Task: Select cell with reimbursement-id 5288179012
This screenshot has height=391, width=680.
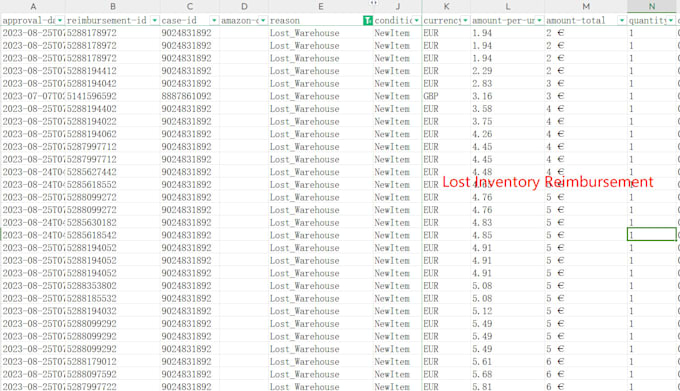Action: point(113,362)
